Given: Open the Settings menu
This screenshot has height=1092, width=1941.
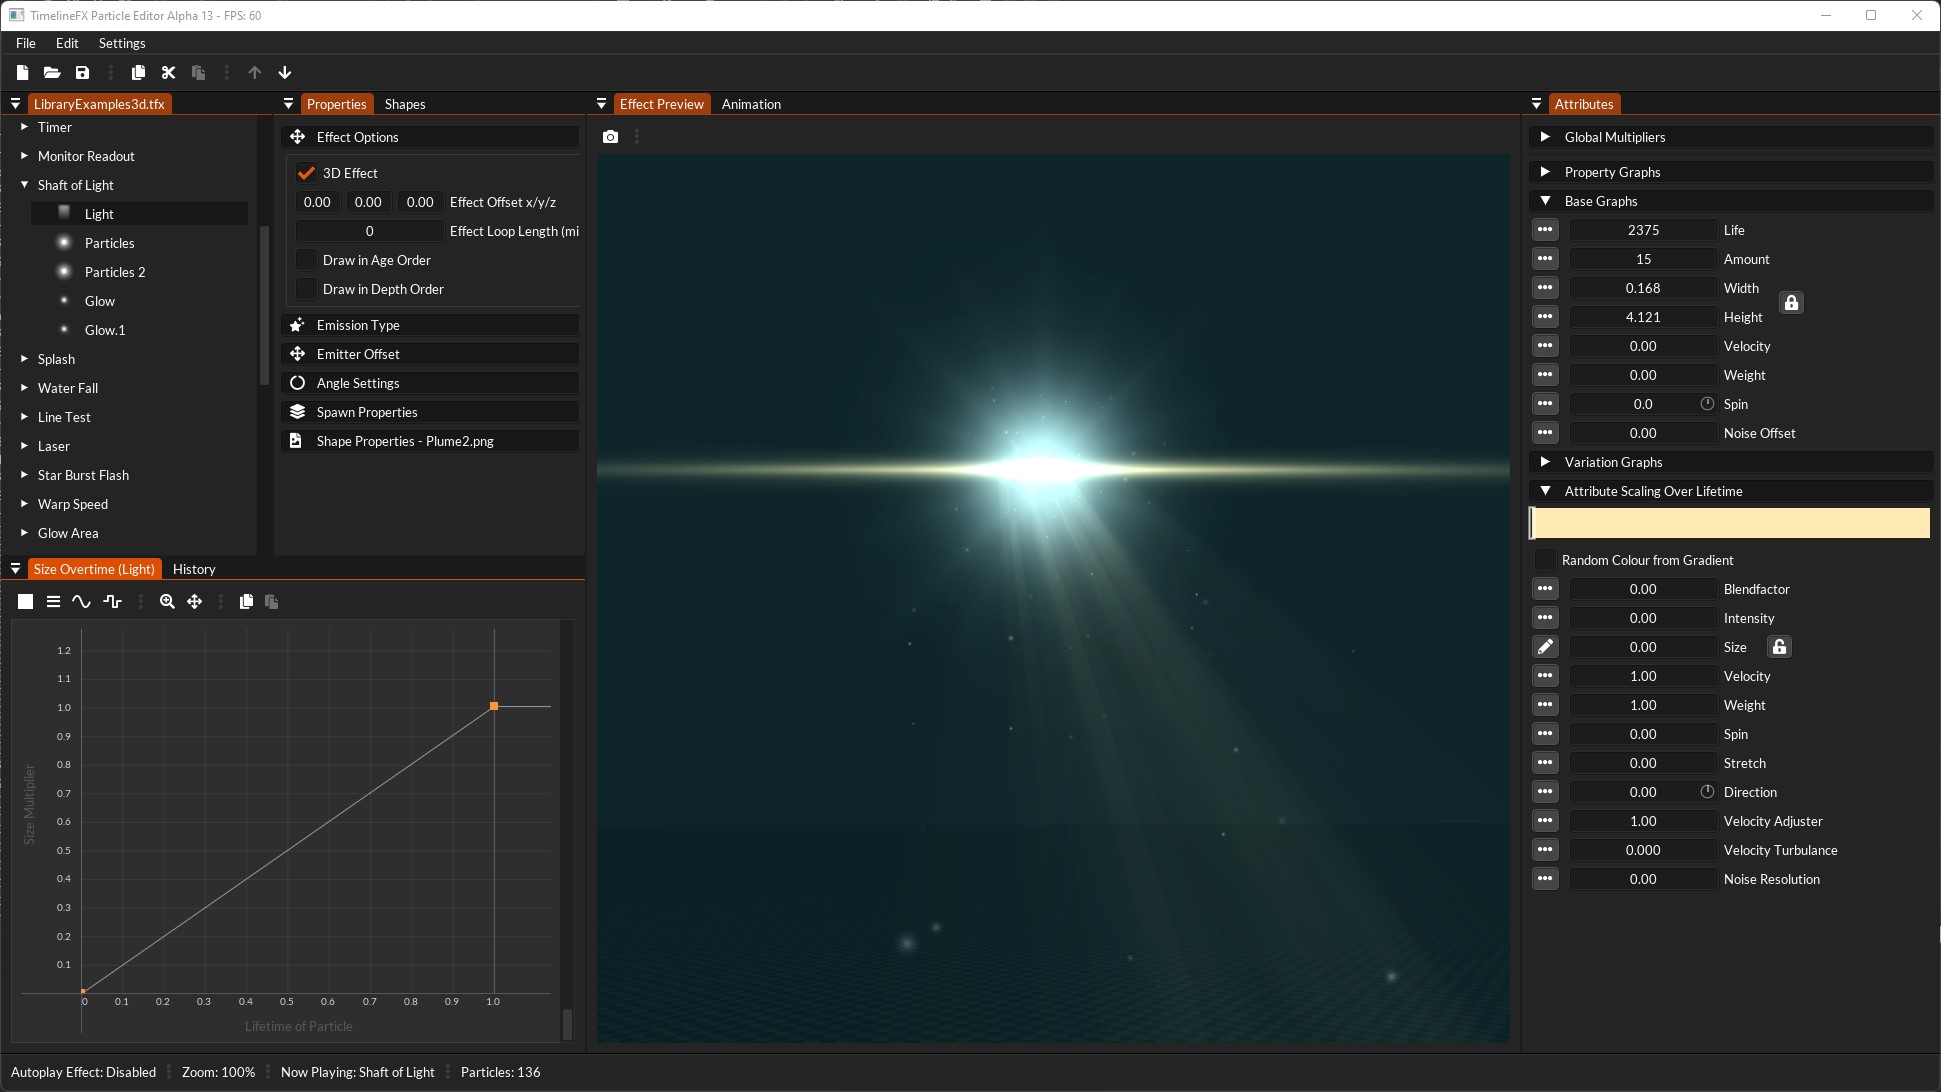Looking at the screenshot, I should pyautogui.click(x=121, y=43).
